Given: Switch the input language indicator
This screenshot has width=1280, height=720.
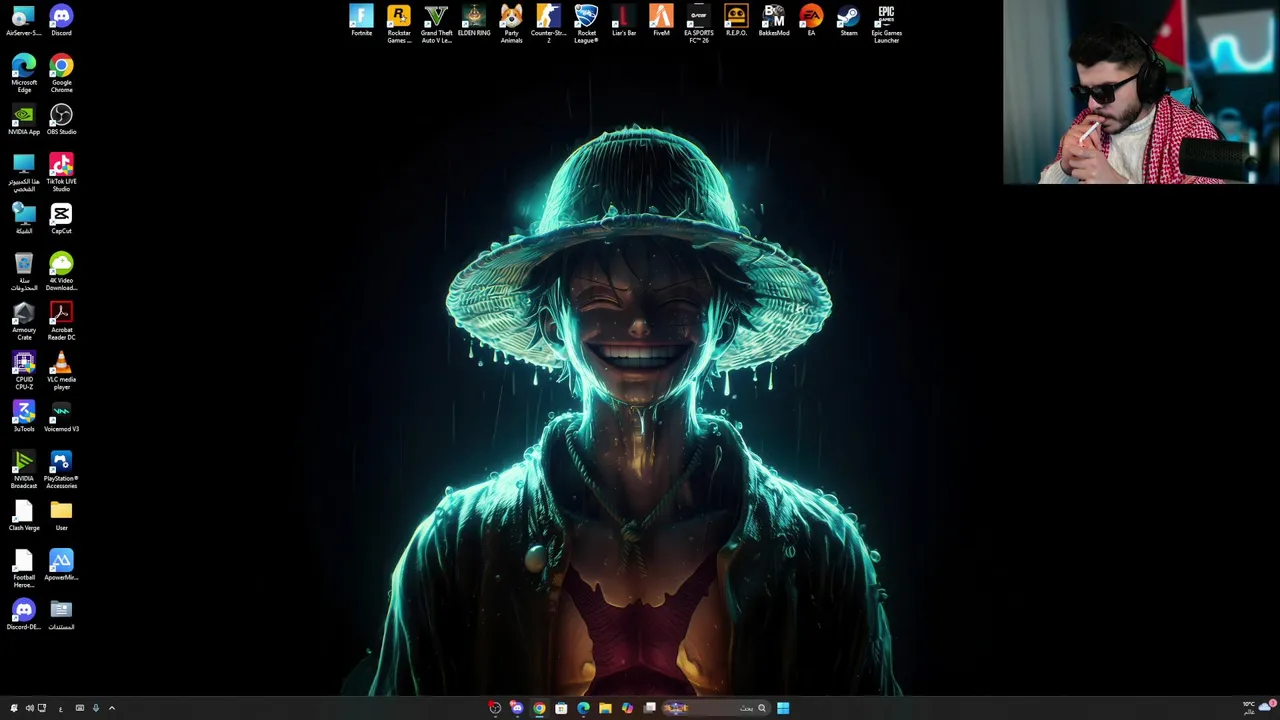Looking at the screenshot, I should (61, 709).
